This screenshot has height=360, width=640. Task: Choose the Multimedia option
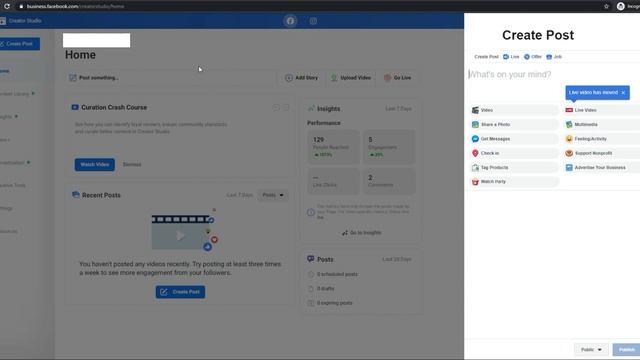[602, 124]
